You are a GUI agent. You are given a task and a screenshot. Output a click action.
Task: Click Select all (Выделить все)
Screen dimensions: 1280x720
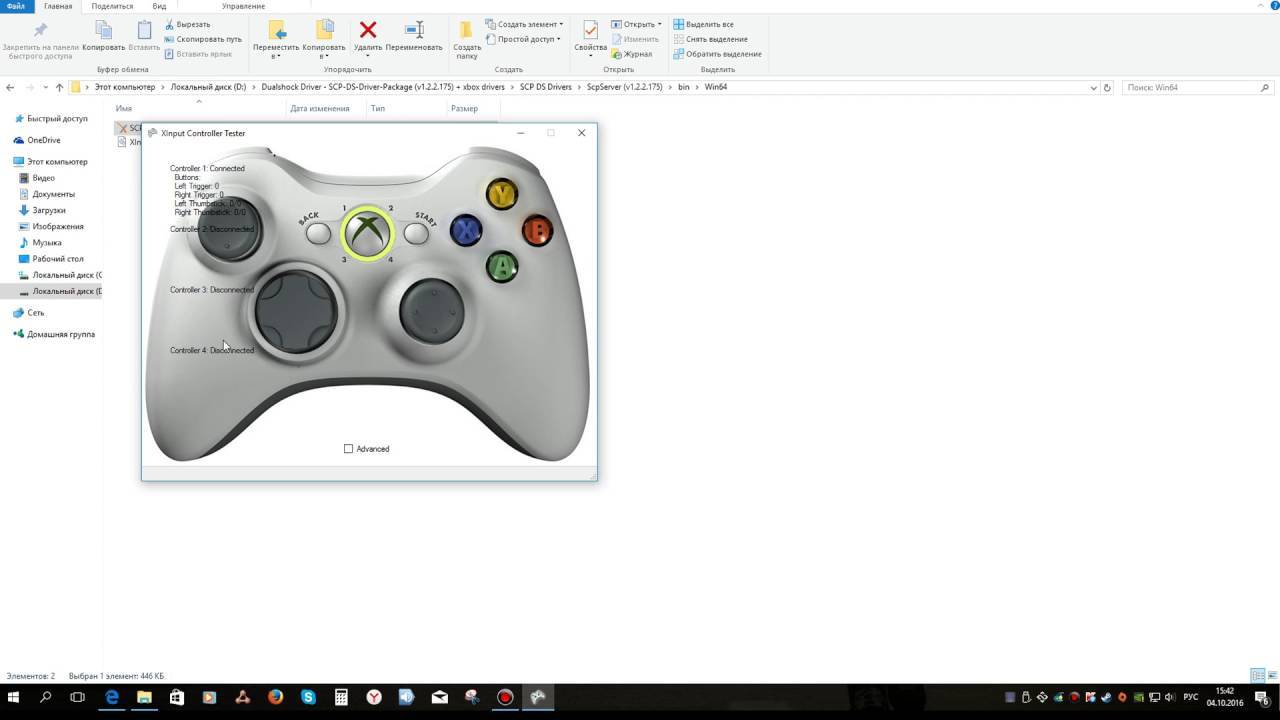pos(703,24)
